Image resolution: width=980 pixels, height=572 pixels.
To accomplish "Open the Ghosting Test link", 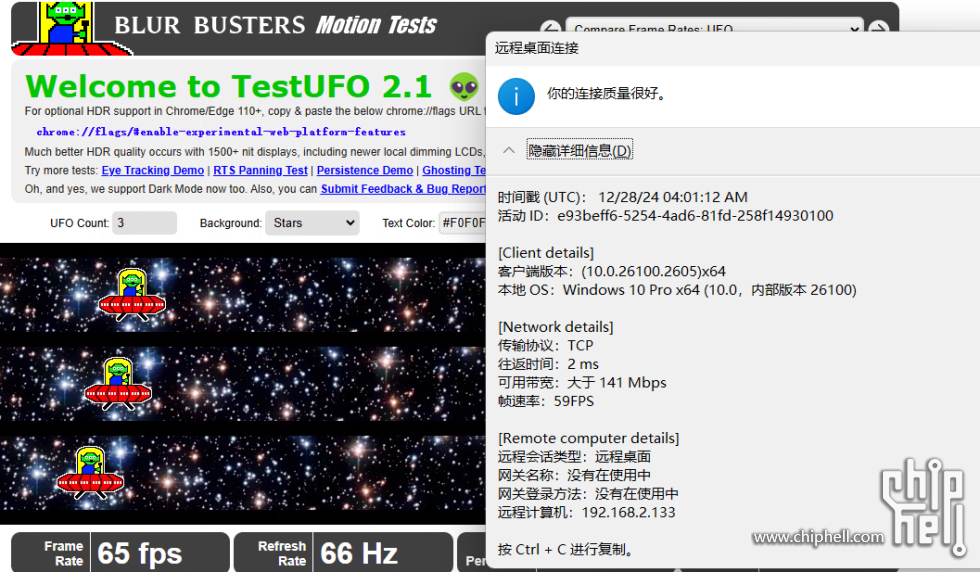I will click(454, 170).
